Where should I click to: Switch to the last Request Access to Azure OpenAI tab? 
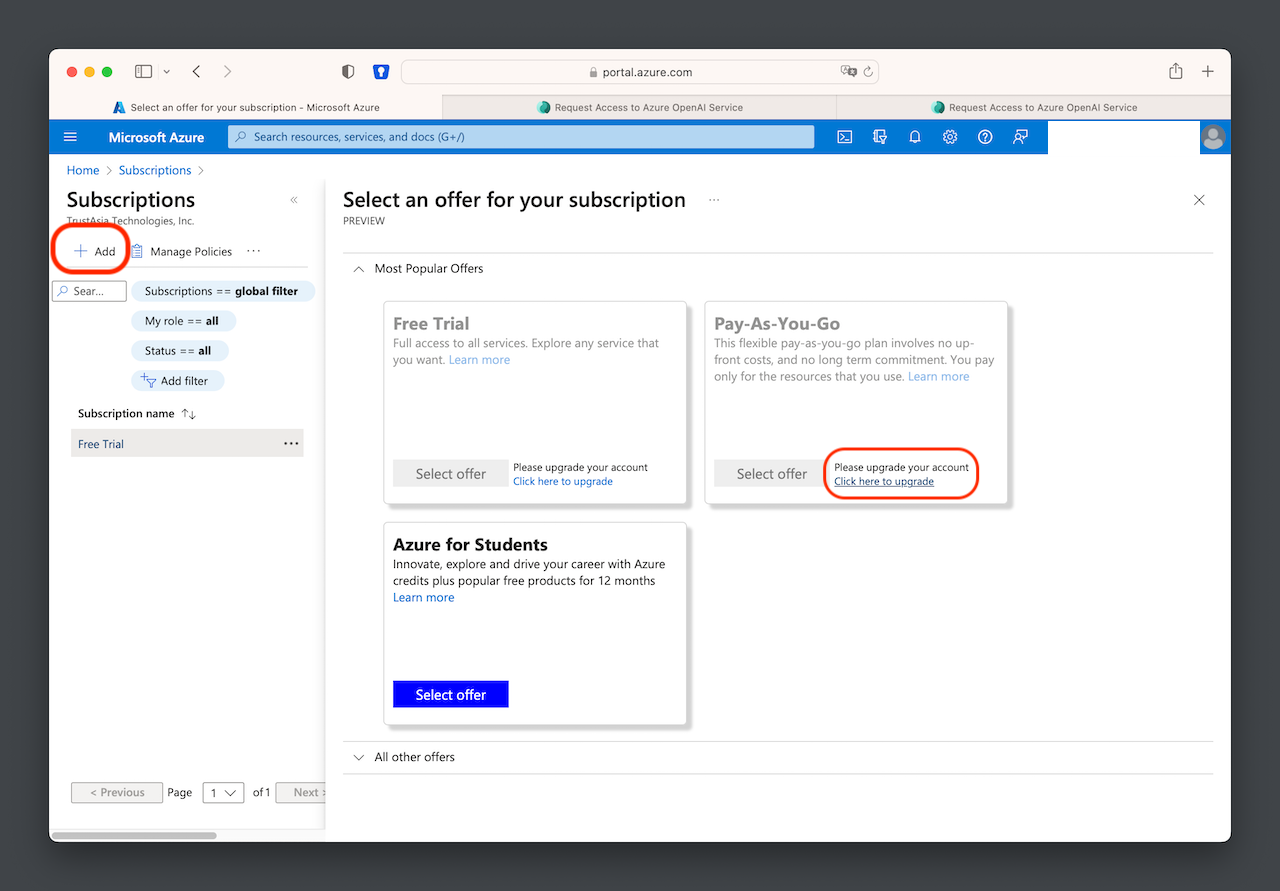[x=1034, y=107]
